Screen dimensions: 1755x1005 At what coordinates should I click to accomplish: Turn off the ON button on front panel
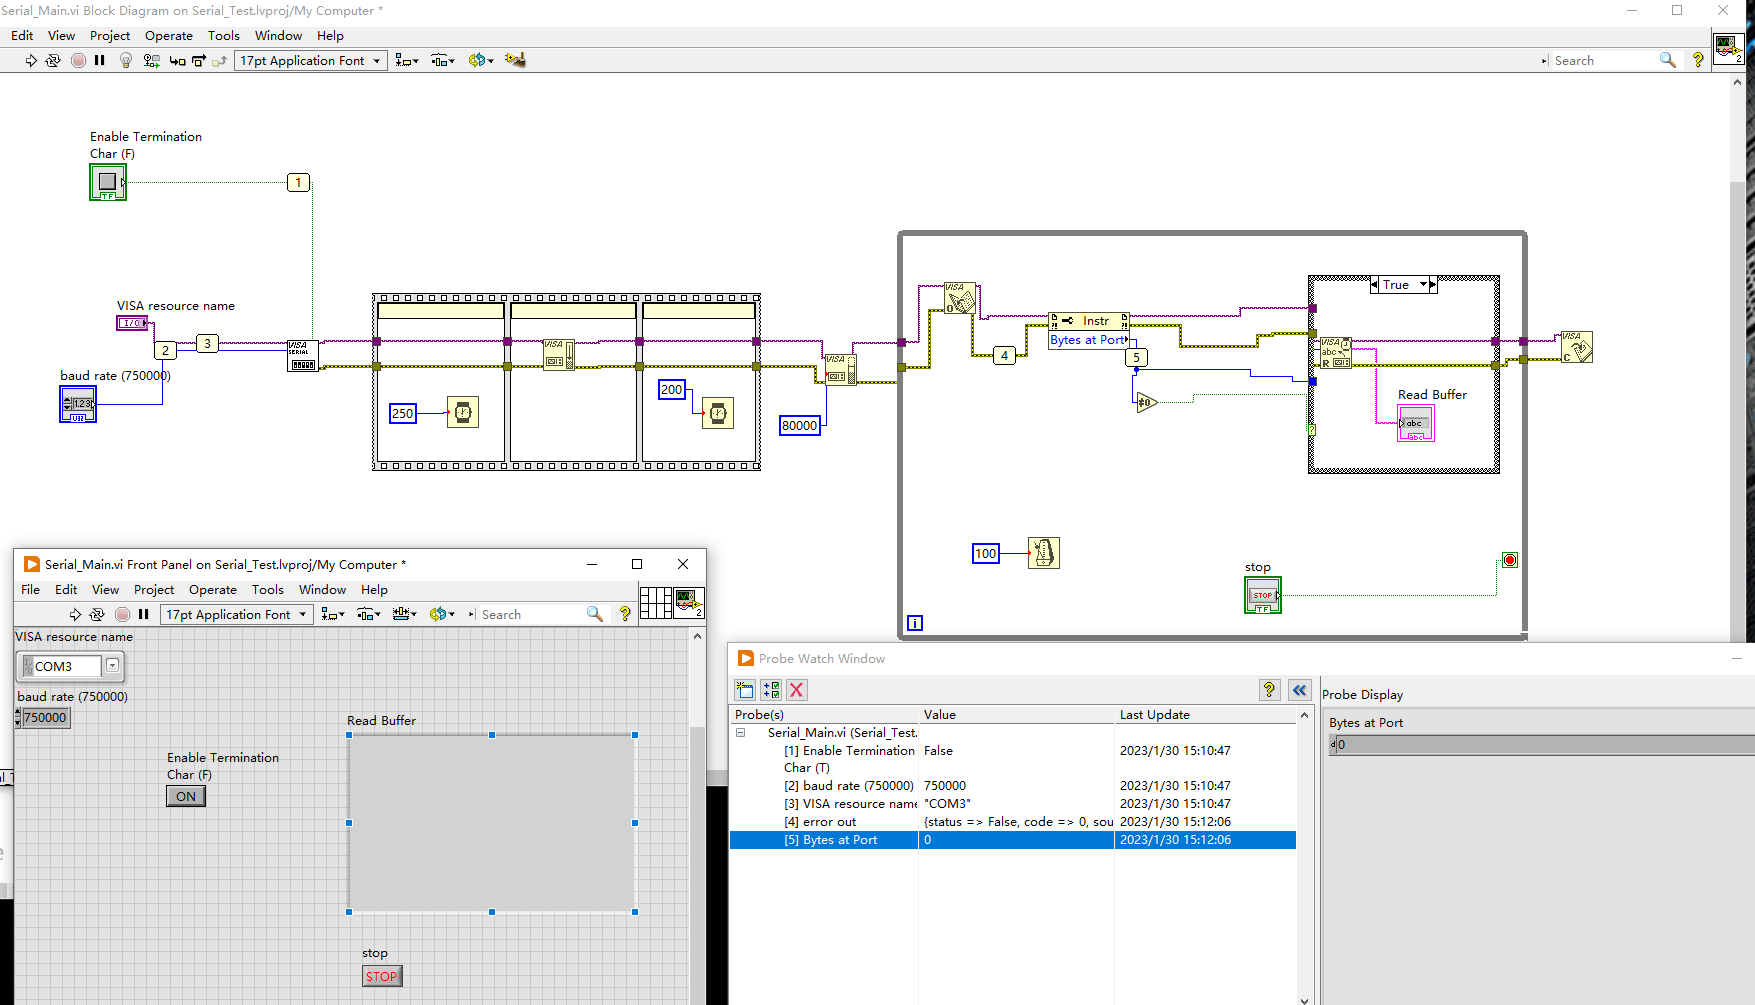pos(185,796)
